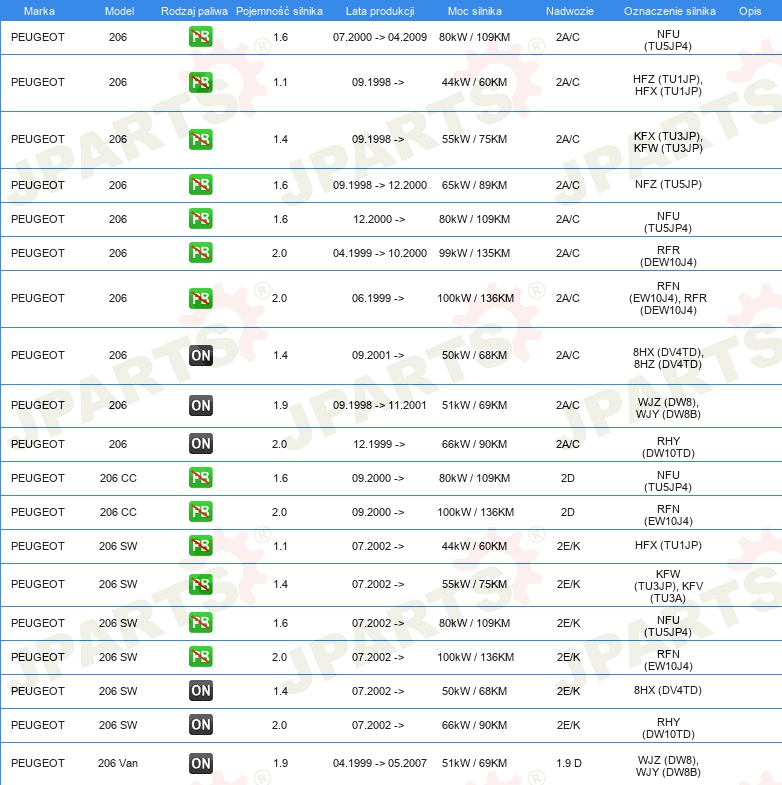Click diesel ON icon for 8HX, 8HZ engine row
This screenshot has width=782, height=785.
tap(200, 355)
